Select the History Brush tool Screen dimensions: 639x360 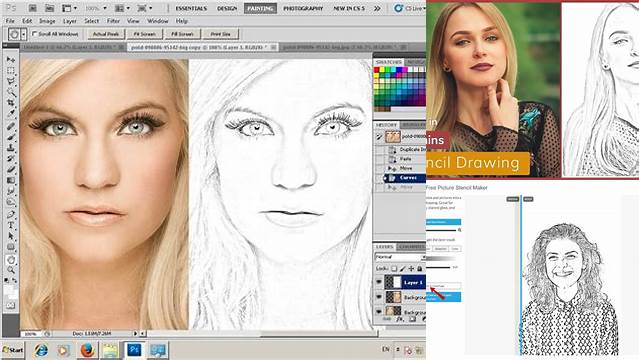click(x=11, y=158)
